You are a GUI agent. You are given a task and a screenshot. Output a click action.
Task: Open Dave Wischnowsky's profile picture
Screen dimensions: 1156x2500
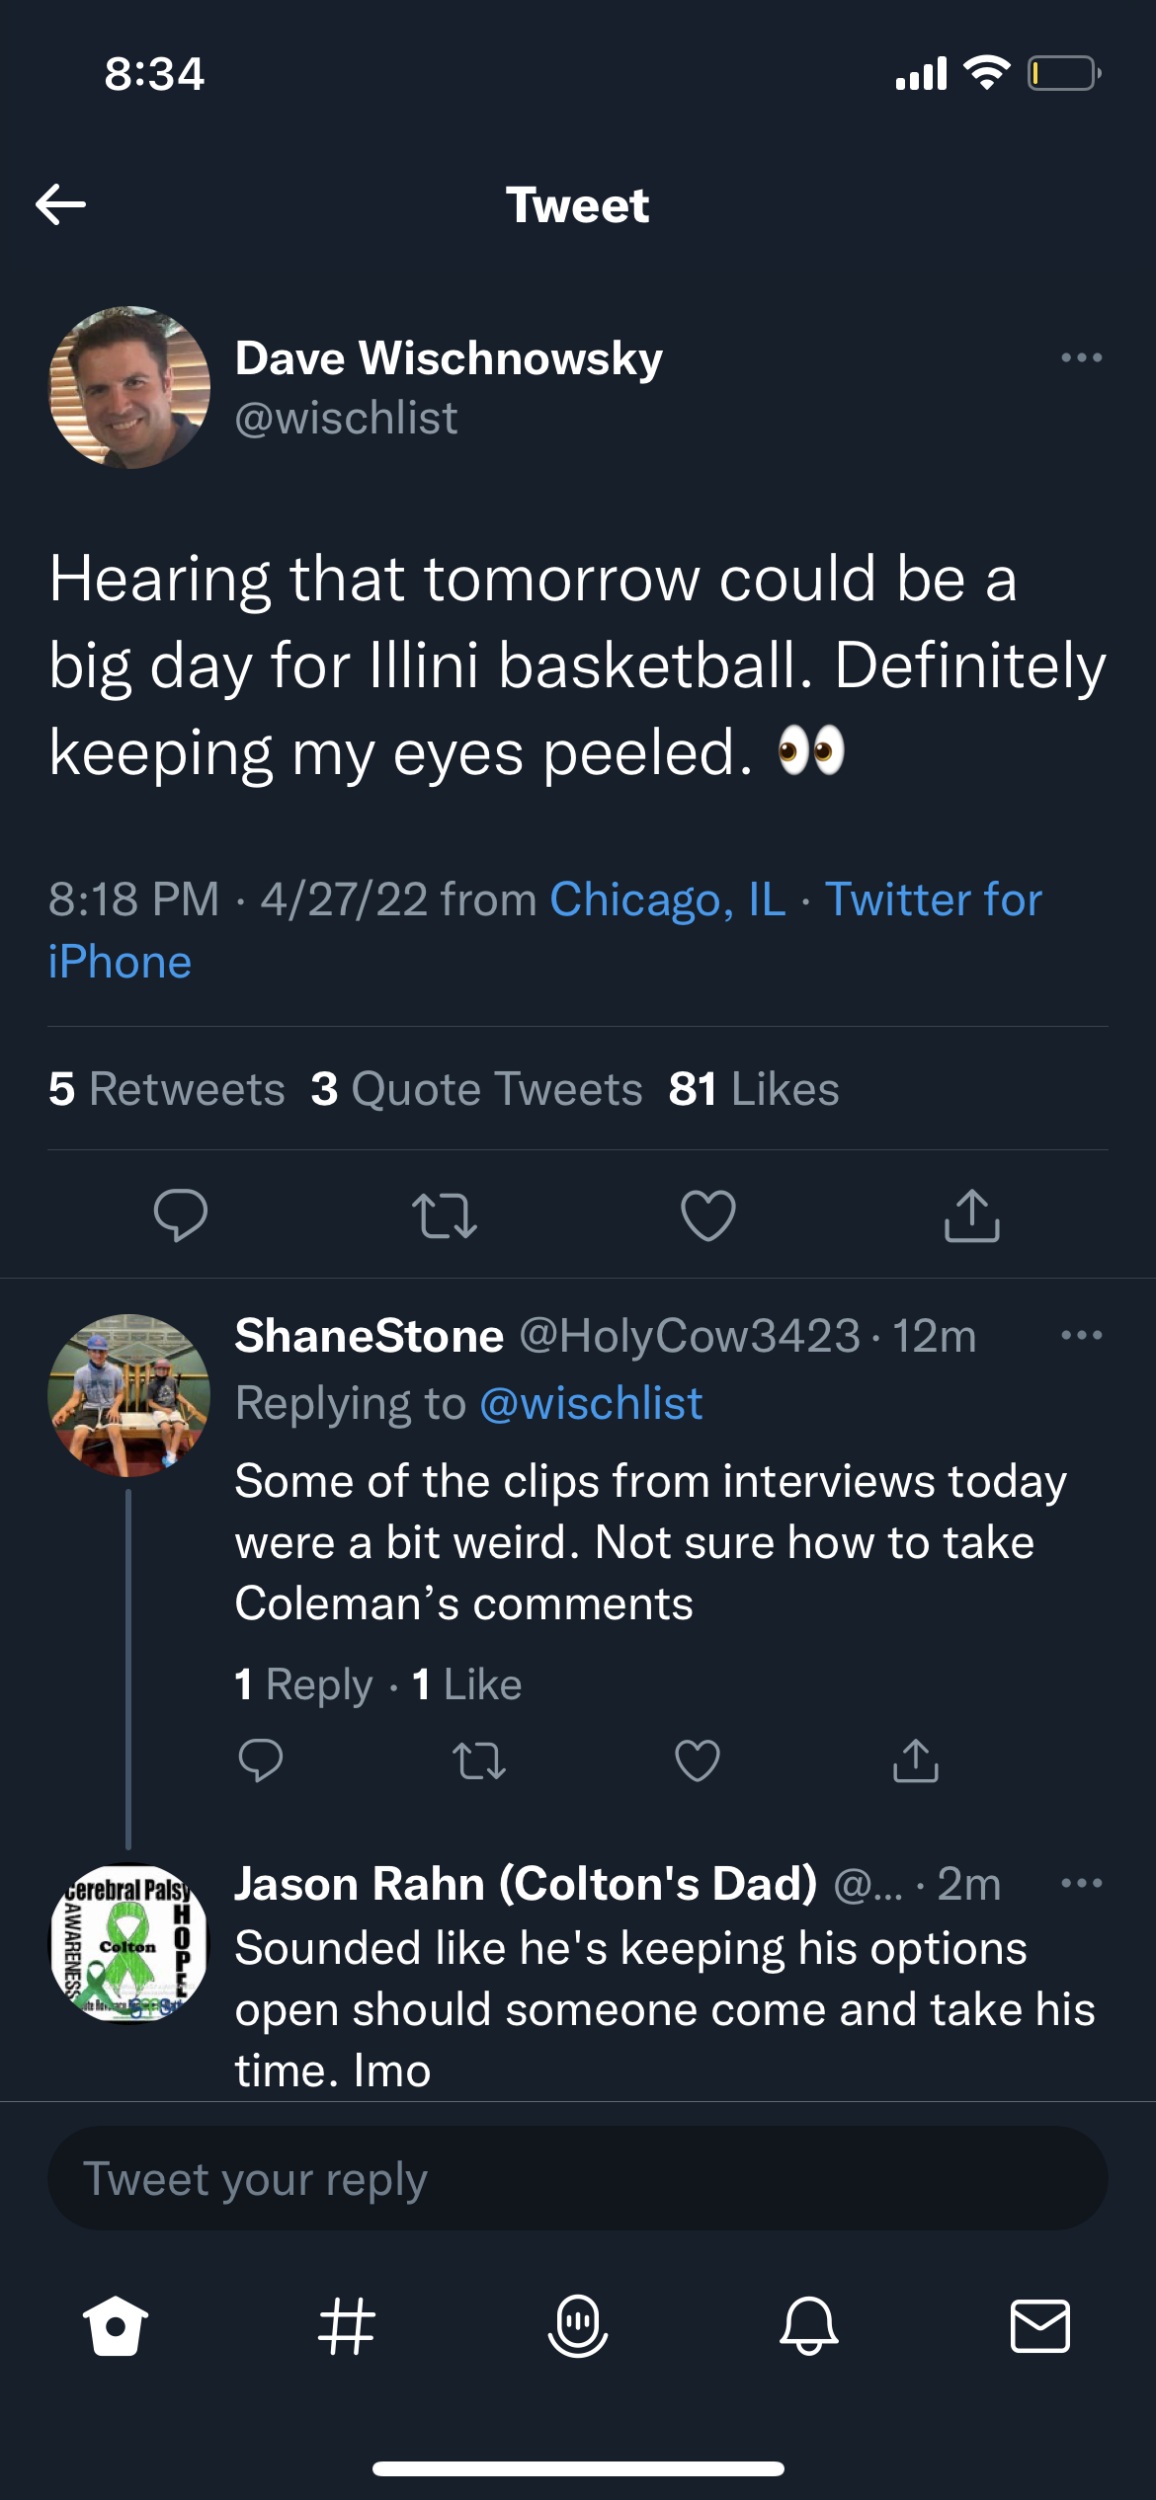130,387
